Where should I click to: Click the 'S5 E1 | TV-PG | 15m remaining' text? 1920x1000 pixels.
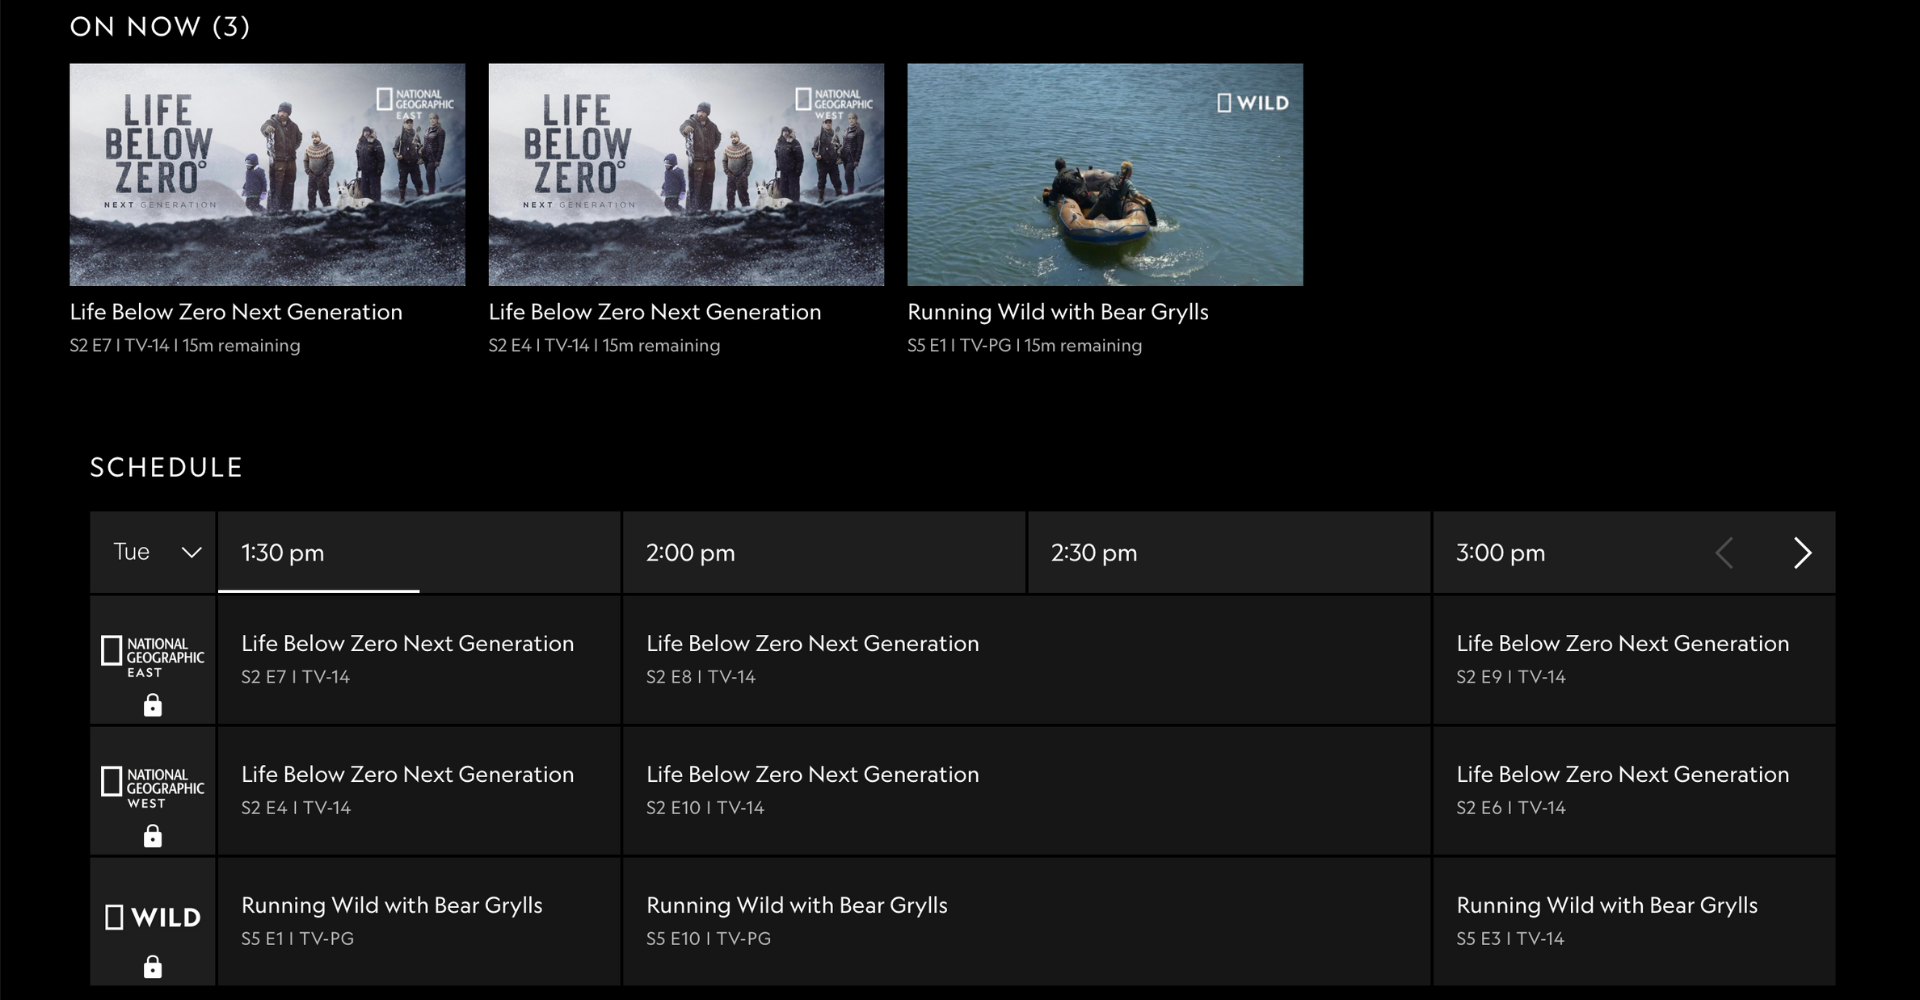coord(1025,346)
